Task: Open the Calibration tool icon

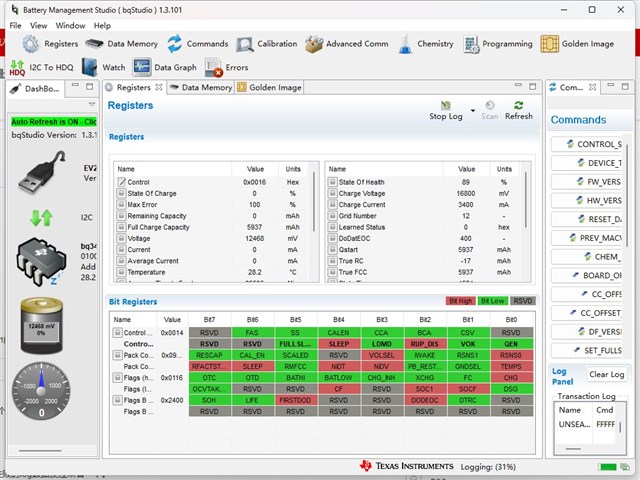Action: (245, 44)
